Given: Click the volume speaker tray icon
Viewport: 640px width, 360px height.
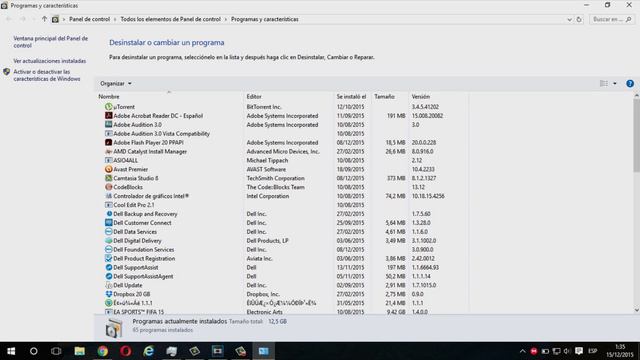Looking at the screenshot, I should 567,351.
